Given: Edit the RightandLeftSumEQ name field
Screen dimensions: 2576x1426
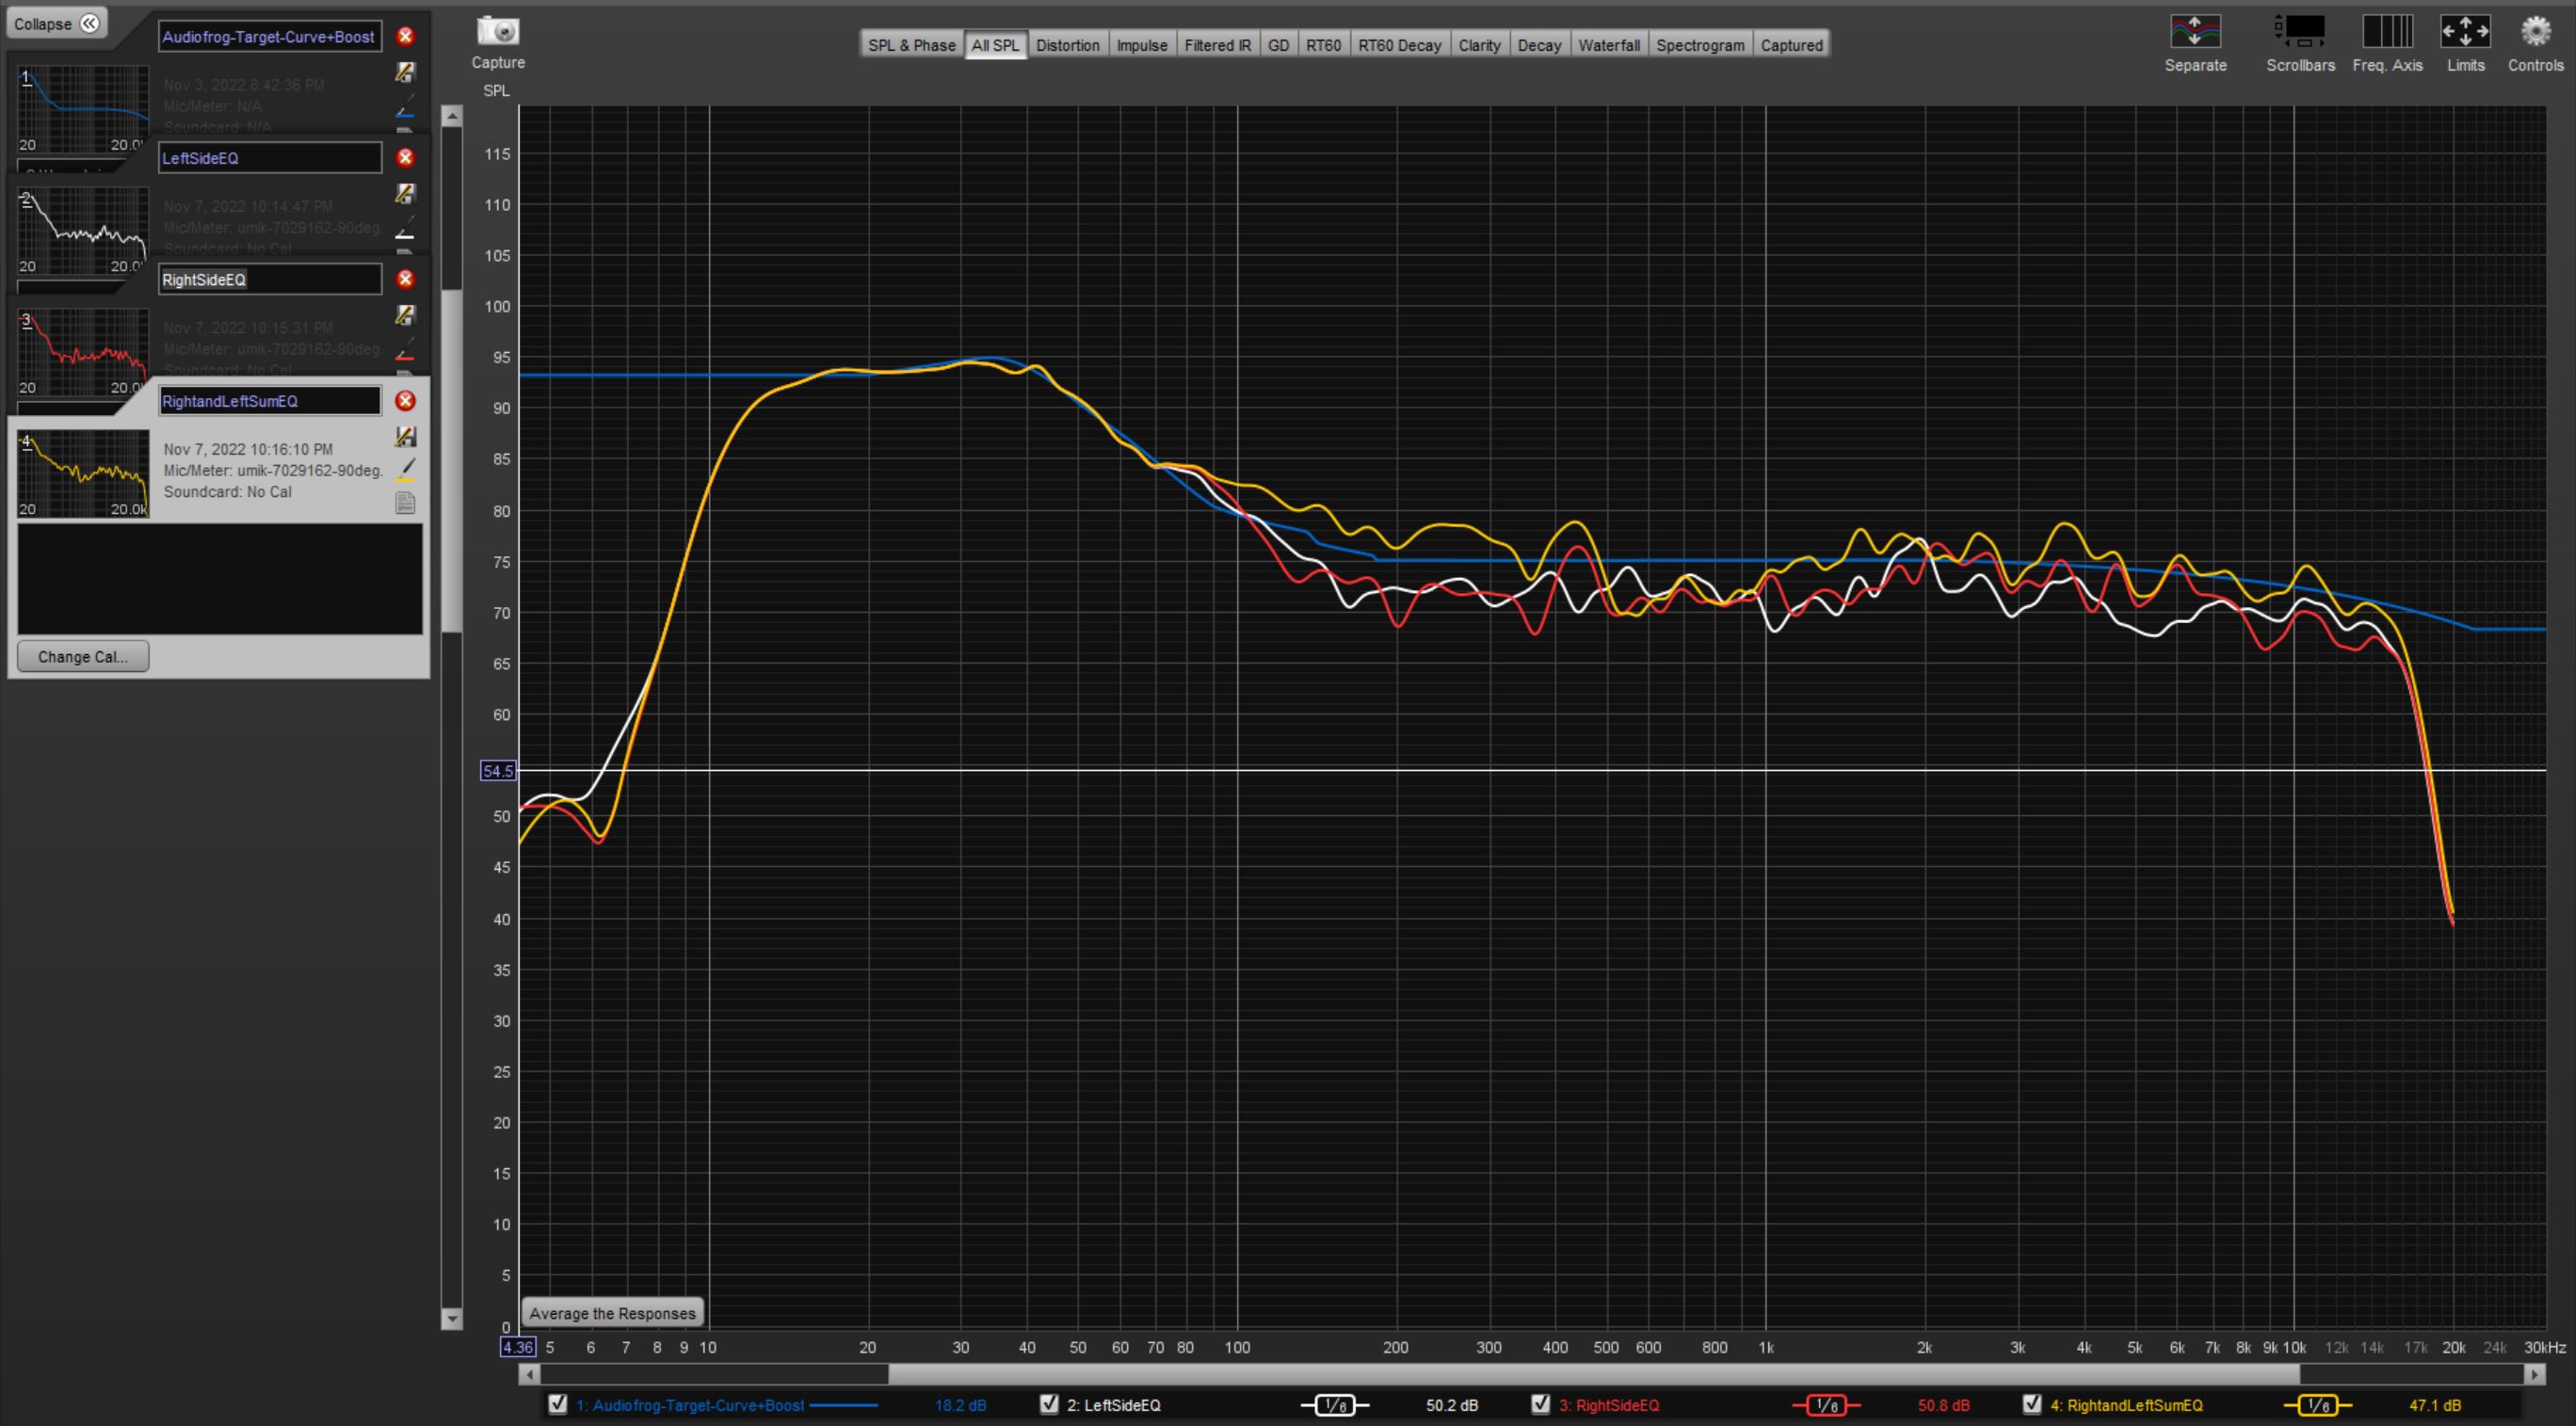Looking at the screenshot, I should pyautogui.click(x=270, y=401).
